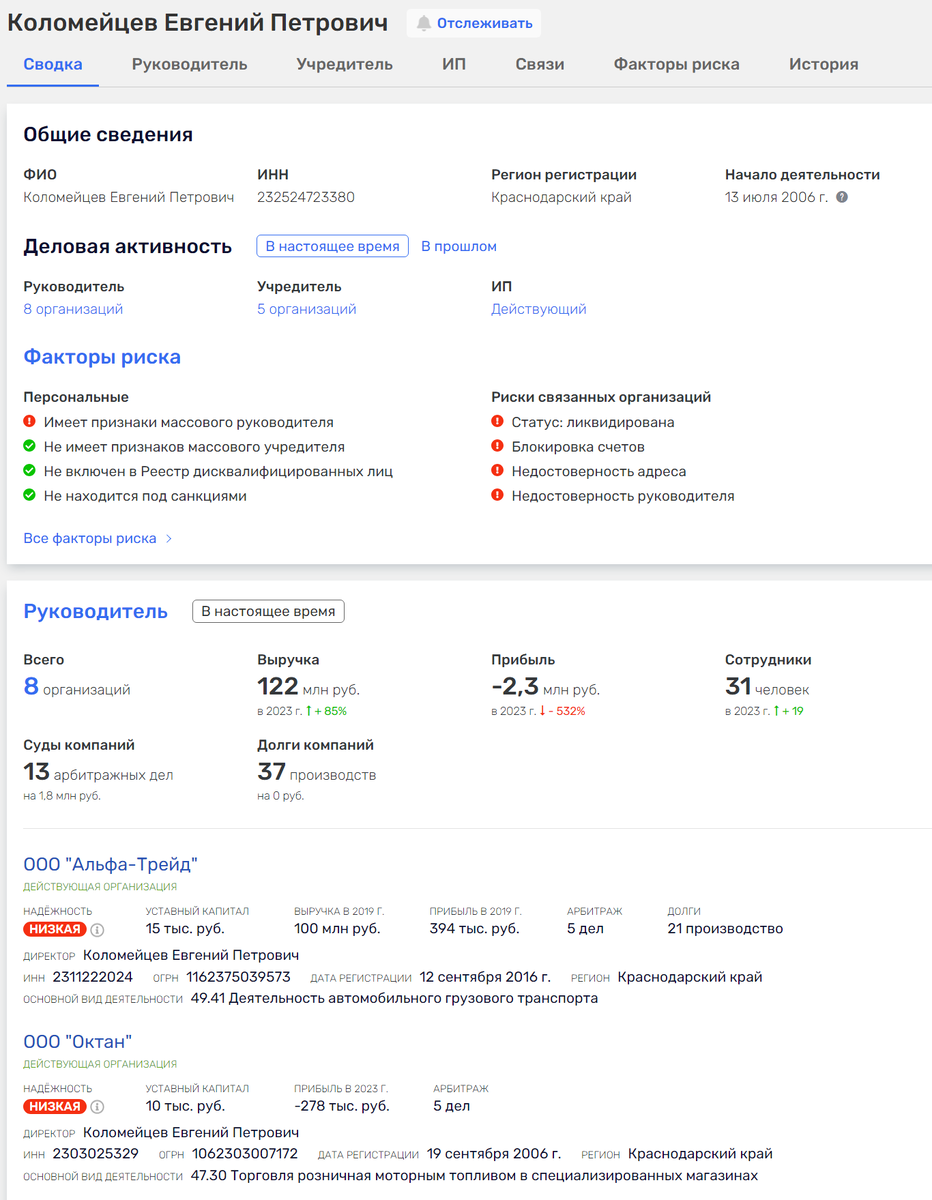The height and width of the screenshot is (1200, 932).
Task: Toggle В настоящее время in Деловая активность
Action: point(333,246)
